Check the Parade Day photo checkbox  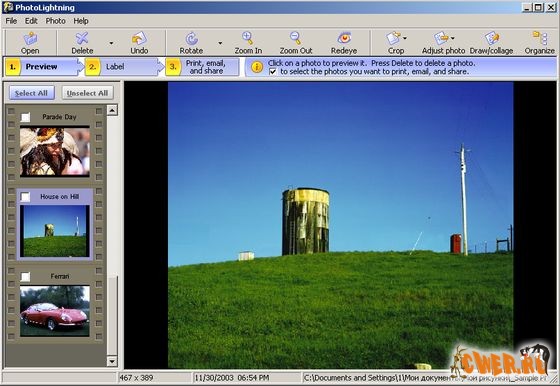(25, 117)
